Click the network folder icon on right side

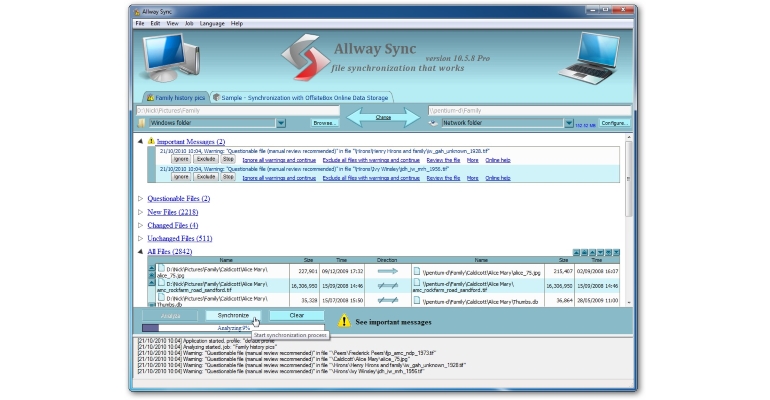pos(433,123)
